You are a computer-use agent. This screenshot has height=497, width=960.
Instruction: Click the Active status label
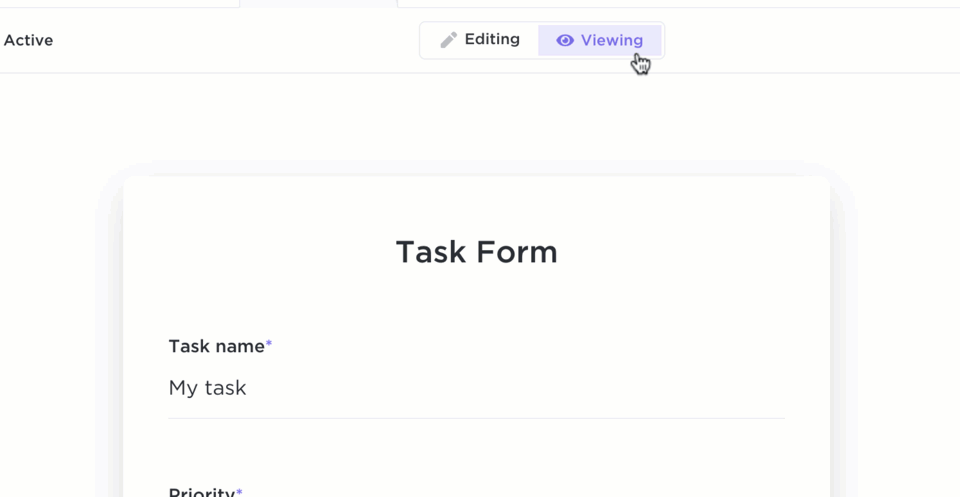click(x=28, y=41)
